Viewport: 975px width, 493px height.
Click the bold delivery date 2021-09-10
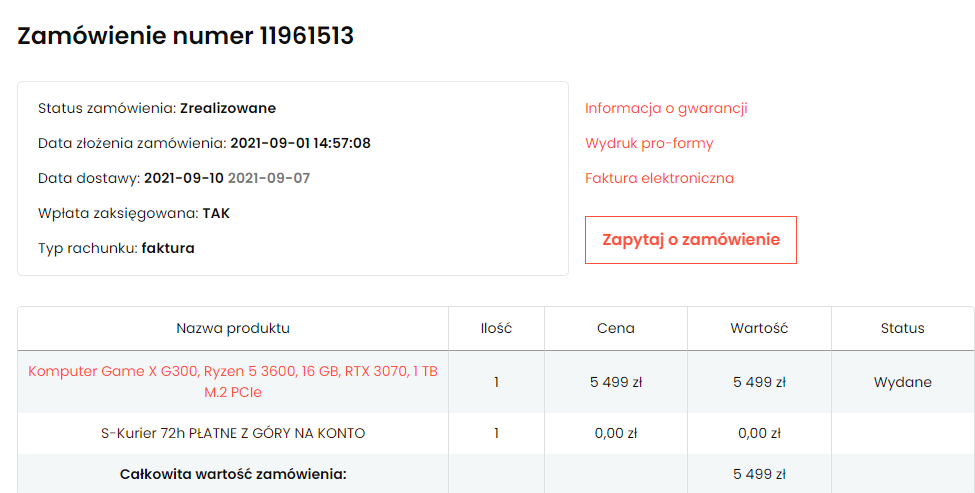[184, 178]
